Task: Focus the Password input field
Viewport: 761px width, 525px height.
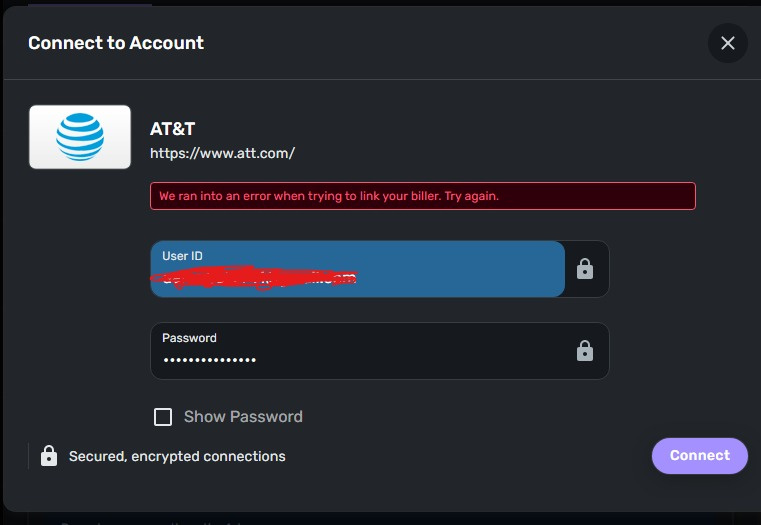Action: pos(380,351)
